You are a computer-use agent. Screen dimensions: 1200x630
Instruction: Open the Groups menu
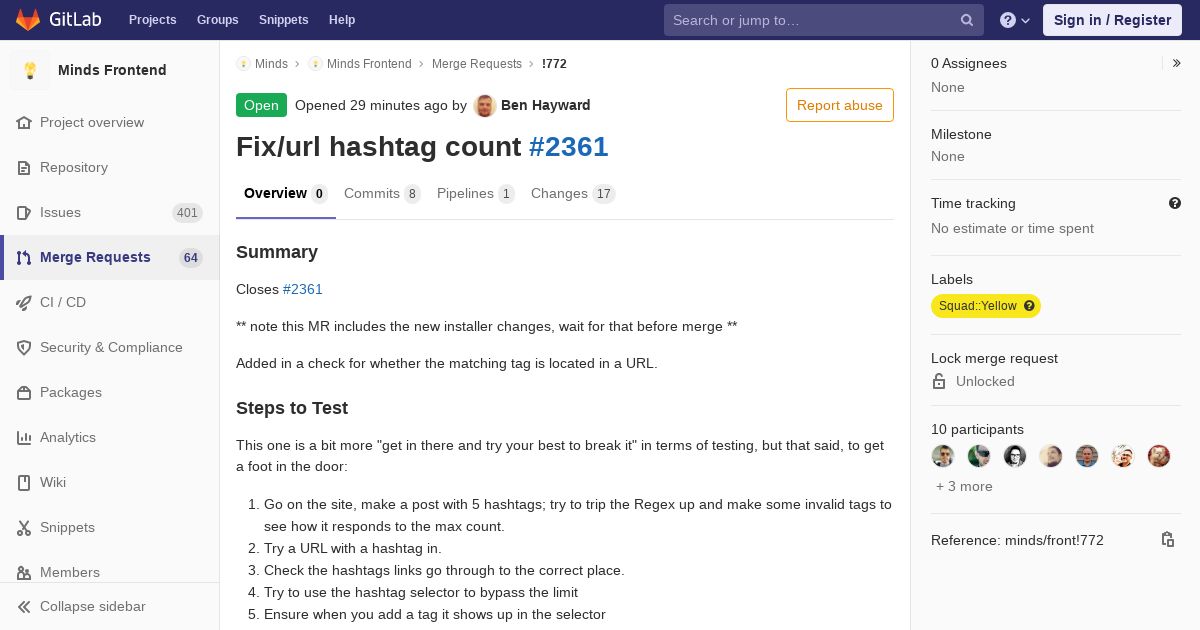pos(217,20)
